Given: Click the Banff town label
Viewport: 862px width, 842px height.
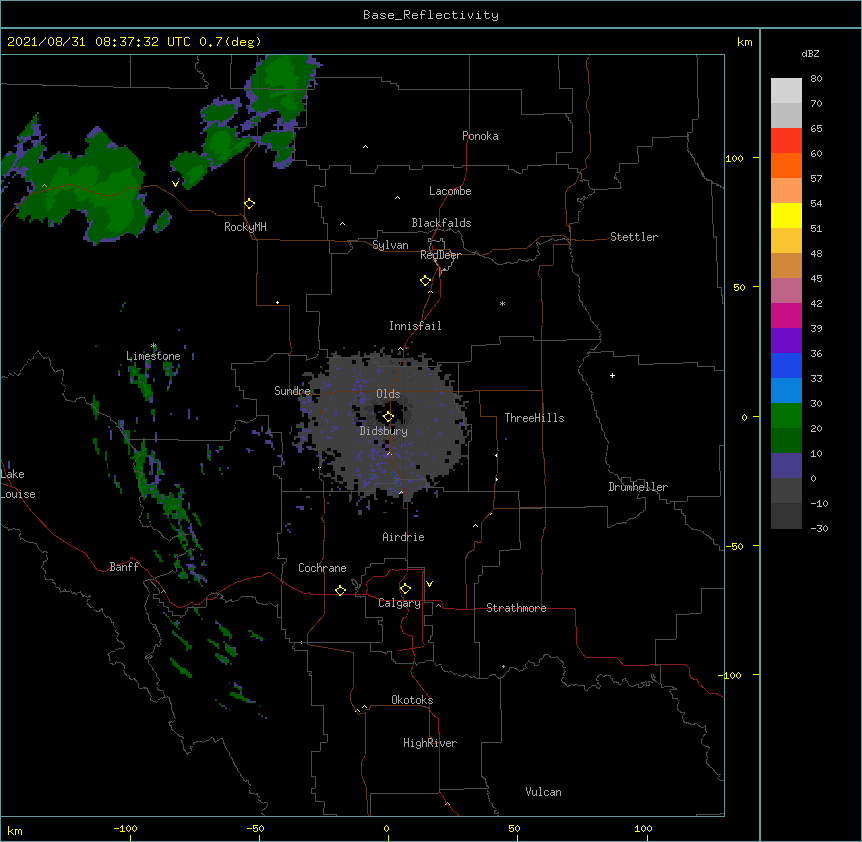Looking at the screenshot, I should tap(124, 567).
